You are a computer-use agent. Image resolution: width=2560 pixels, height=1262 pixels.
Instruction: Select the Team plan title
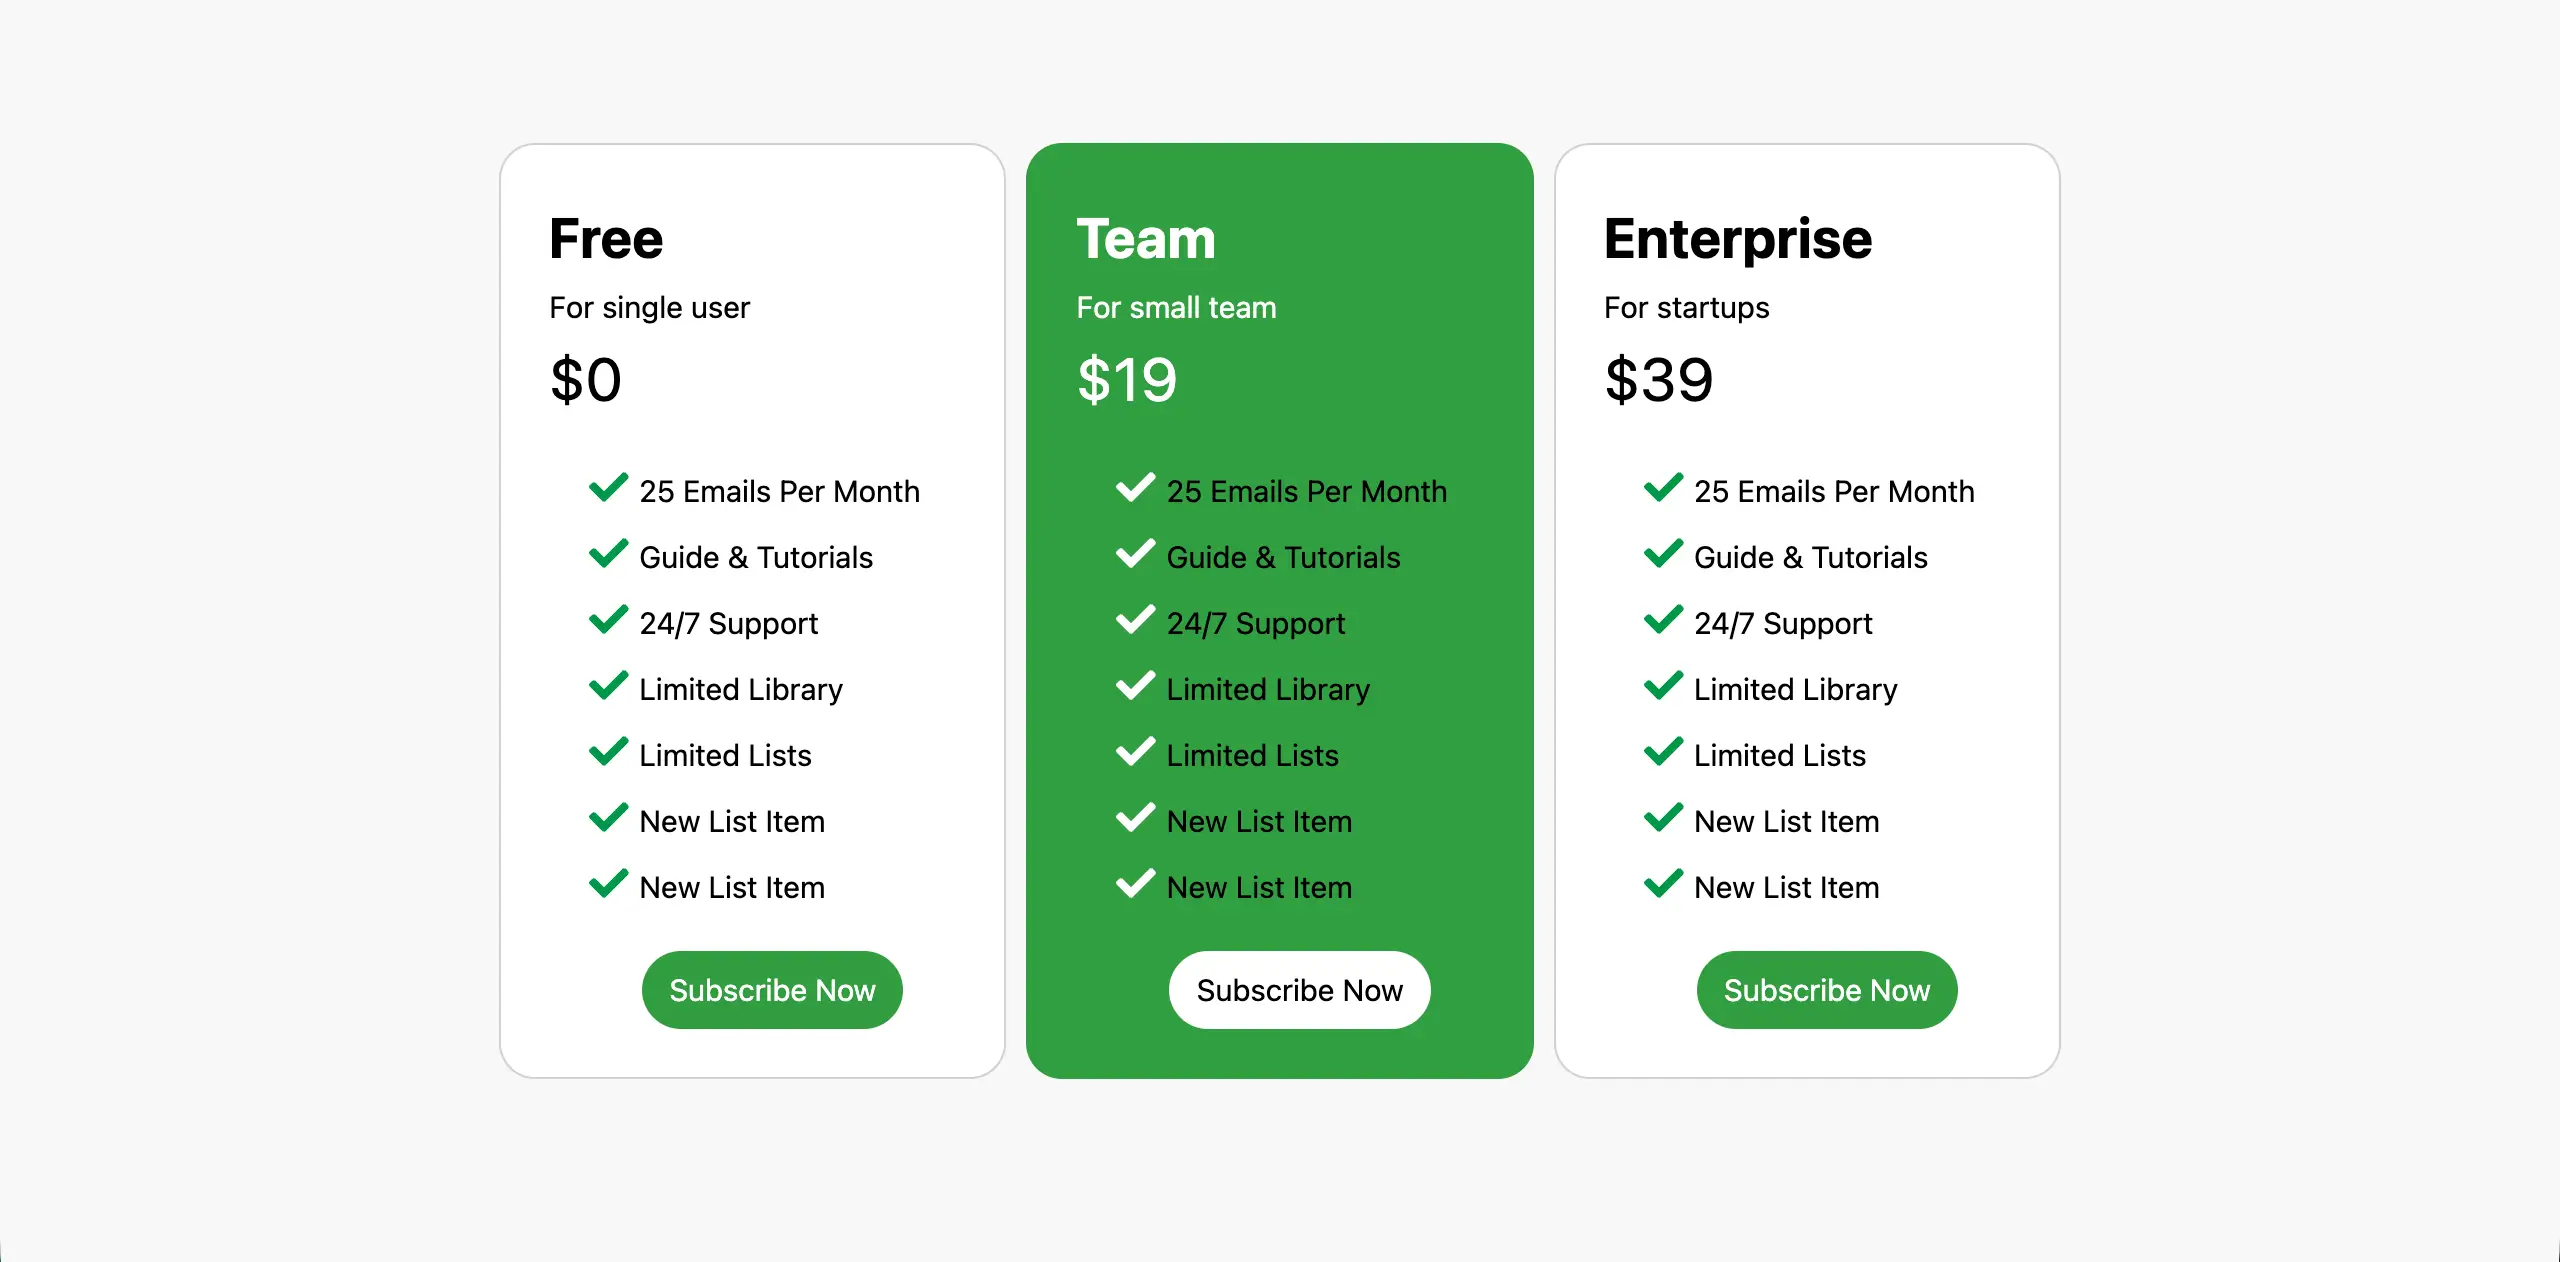(x=1146, y=238)
